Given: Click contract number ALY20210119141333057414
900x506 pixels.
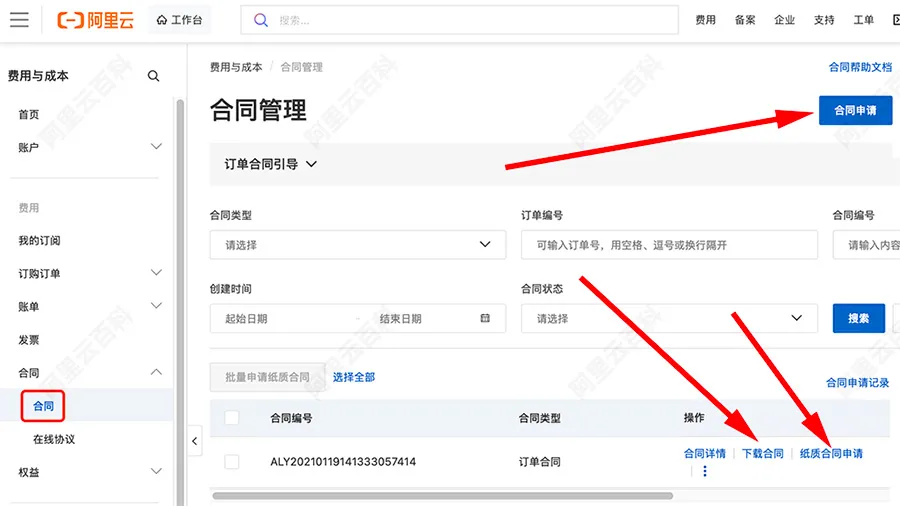Looking at the screenshot, I should pos(343,461).
